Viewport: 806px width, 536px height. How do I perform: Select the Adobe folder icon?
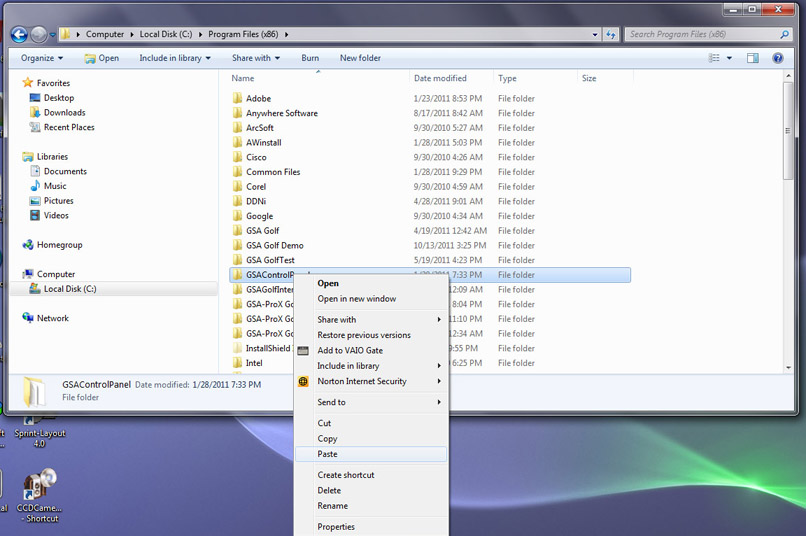click(x=237, y=98)
